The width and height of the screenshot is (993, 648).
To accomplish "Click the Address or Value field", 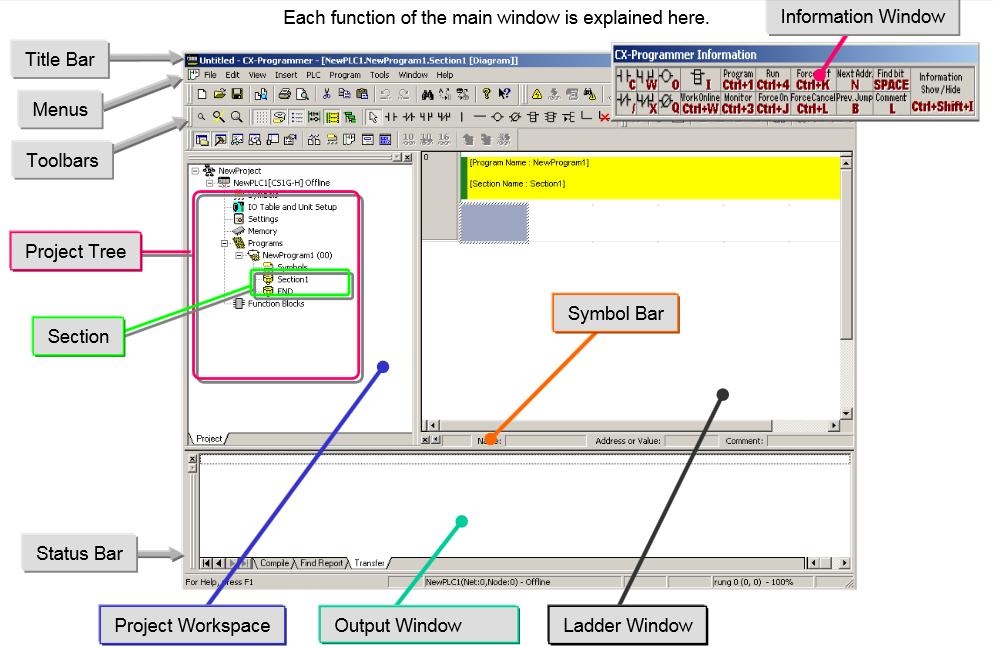I will pyautogui.click(x=690, y=440).
